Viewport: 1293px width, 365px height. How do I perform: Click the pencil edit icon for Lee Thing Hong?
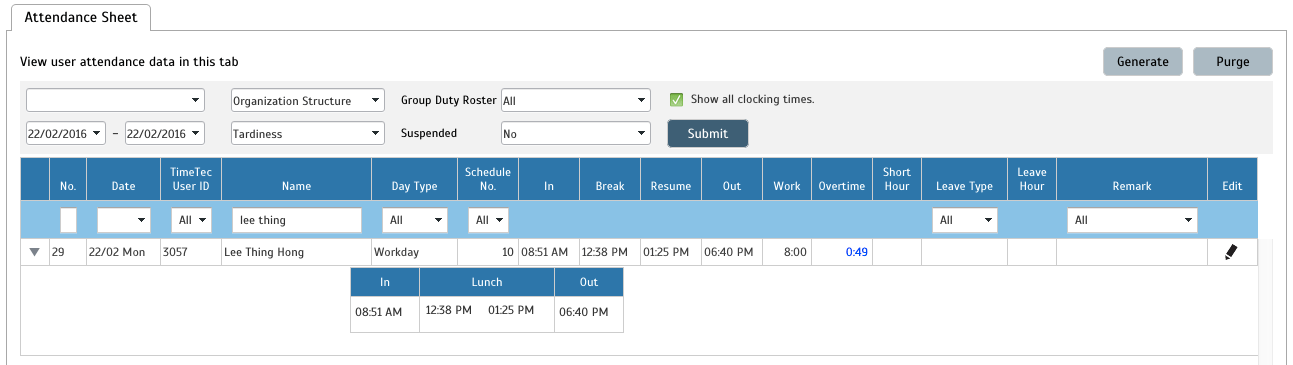pos(1231,252)
